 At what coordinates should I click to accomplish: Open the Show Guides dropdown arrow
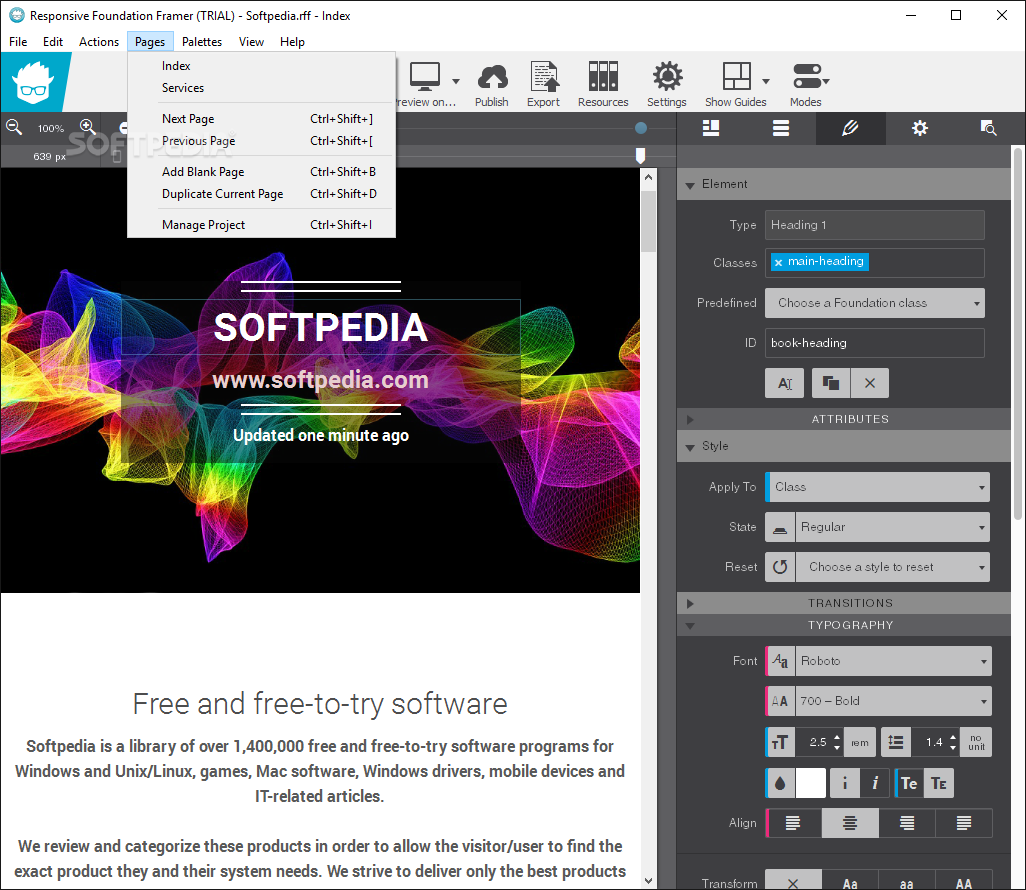coord(766,81)
